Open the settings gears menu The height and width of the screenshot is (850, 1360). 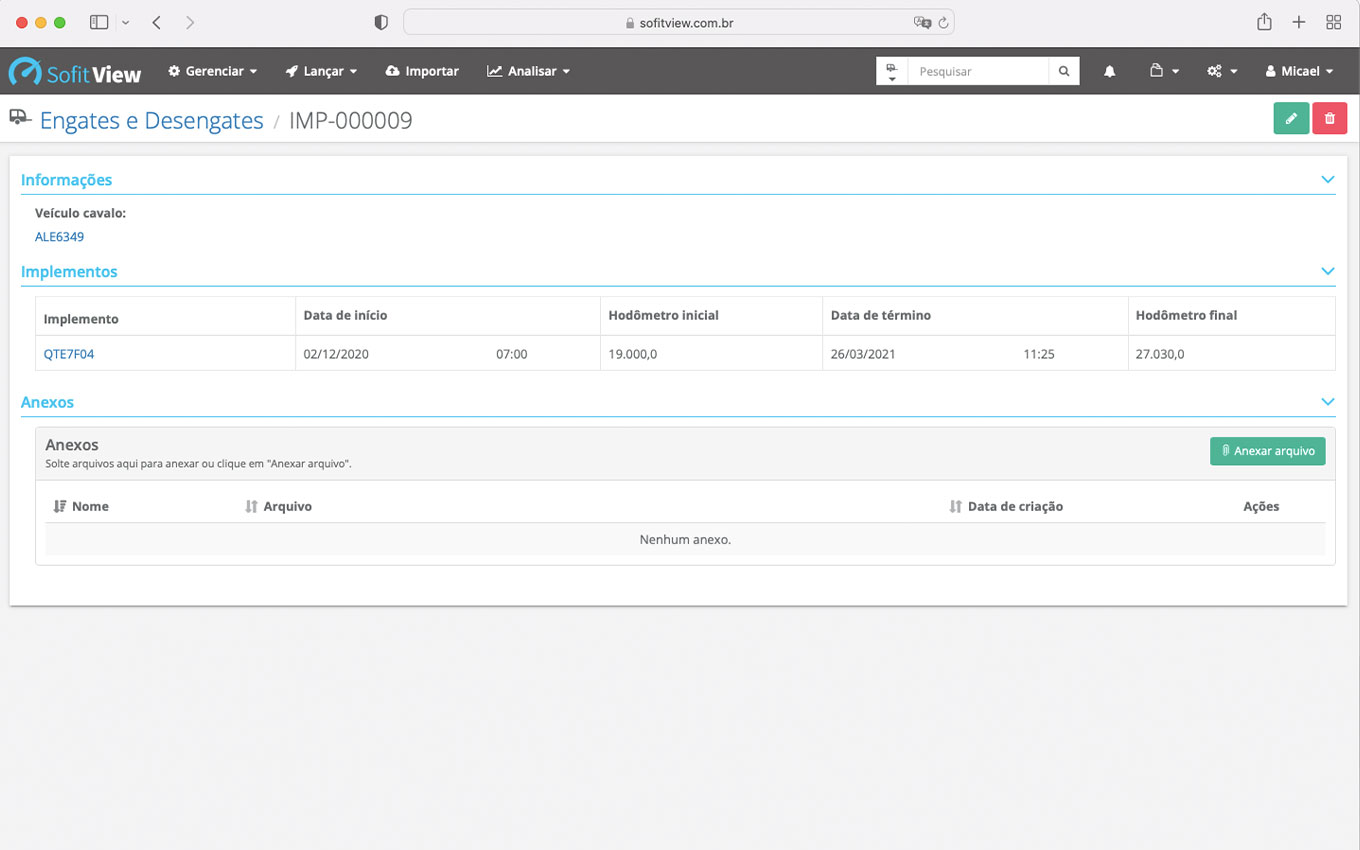[1221, 72]
